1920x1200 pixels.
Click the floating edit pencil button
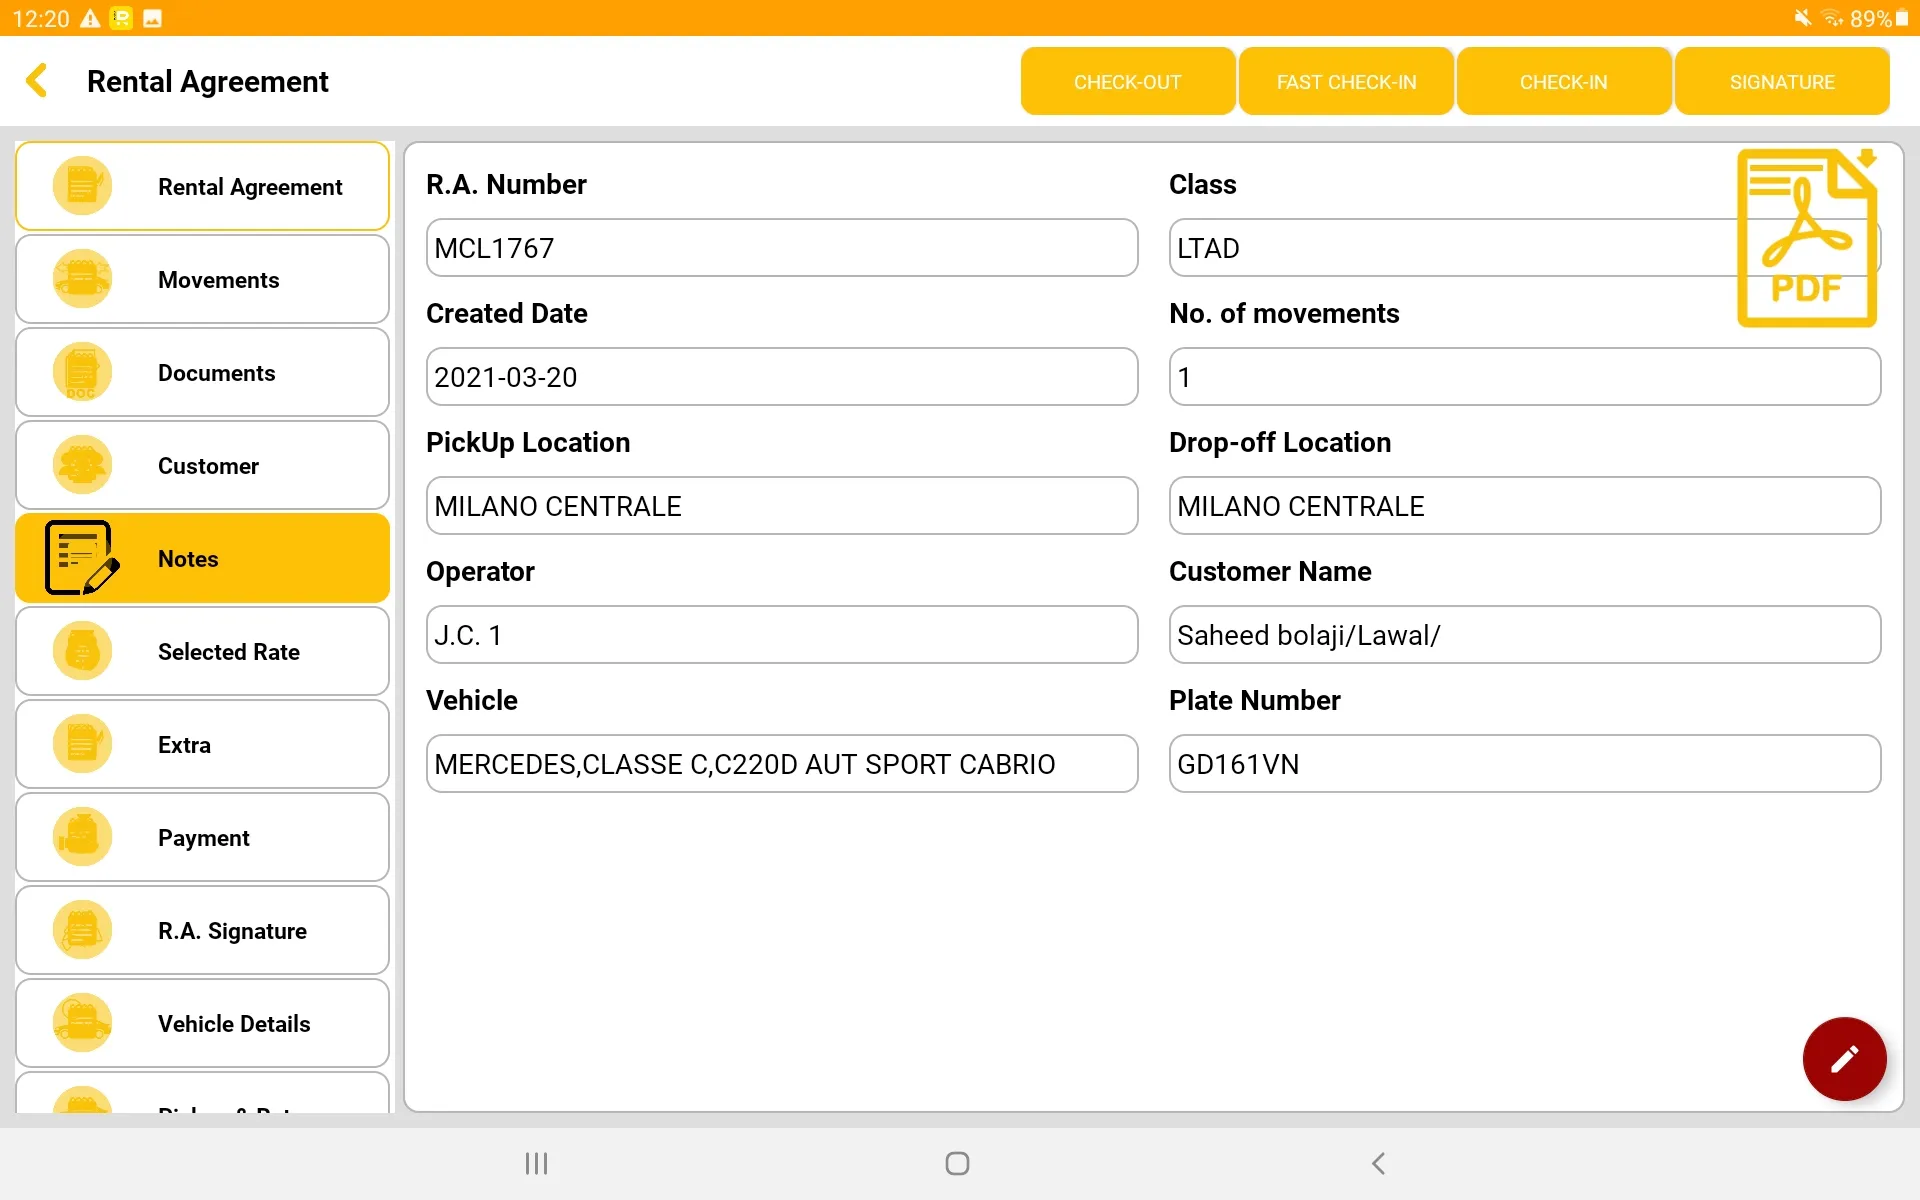pos(1845,1059)
